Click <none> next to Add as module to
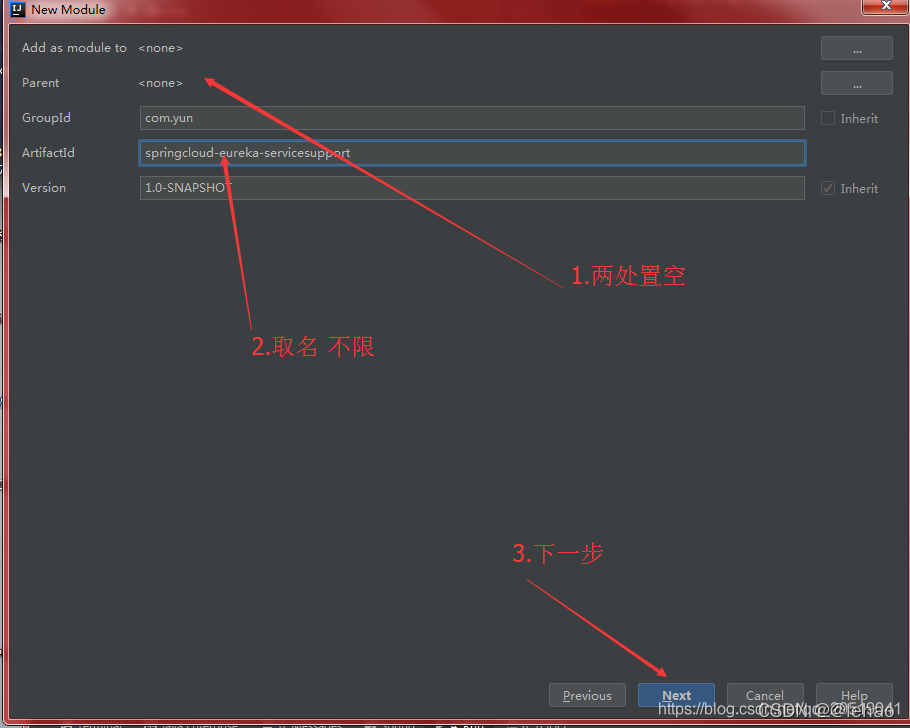Screen dimensions: 910x728 coord(161,48)
